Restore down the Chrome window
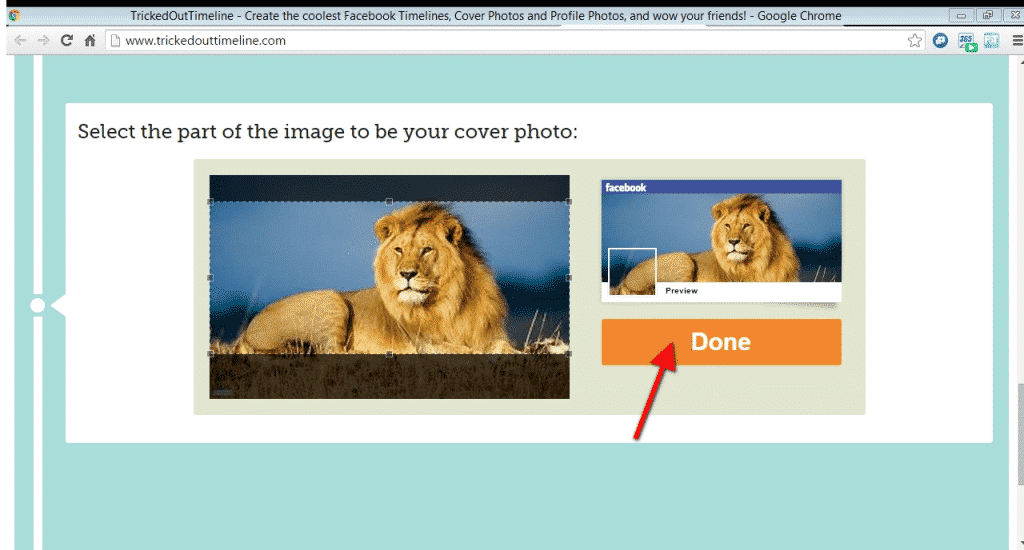 pyautogui.click(x=987, y=15)
